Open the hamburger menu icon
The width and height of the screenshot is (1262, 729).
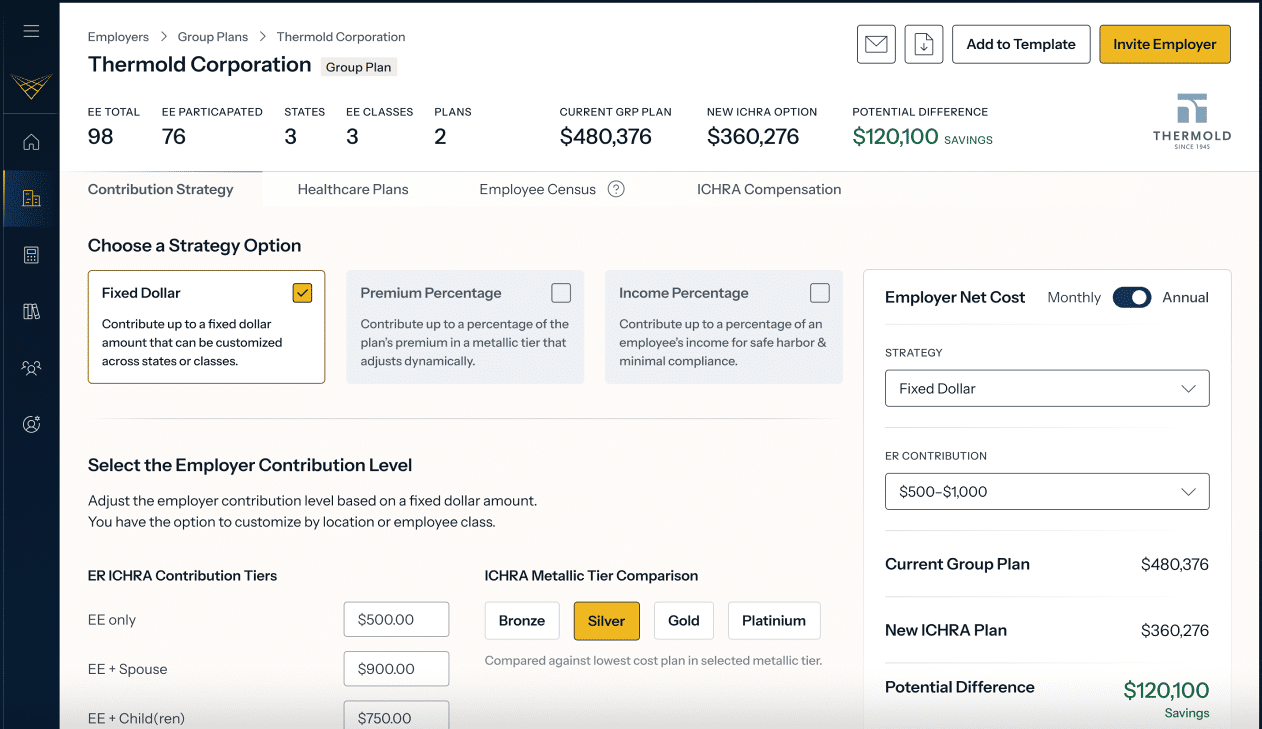(31, 31)
